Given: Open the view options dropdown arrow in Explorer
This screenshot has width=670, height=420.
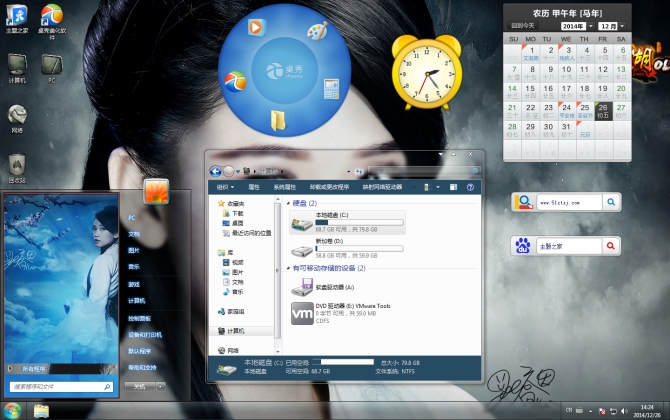Looking at the screenshot, I should click(438, 187).
